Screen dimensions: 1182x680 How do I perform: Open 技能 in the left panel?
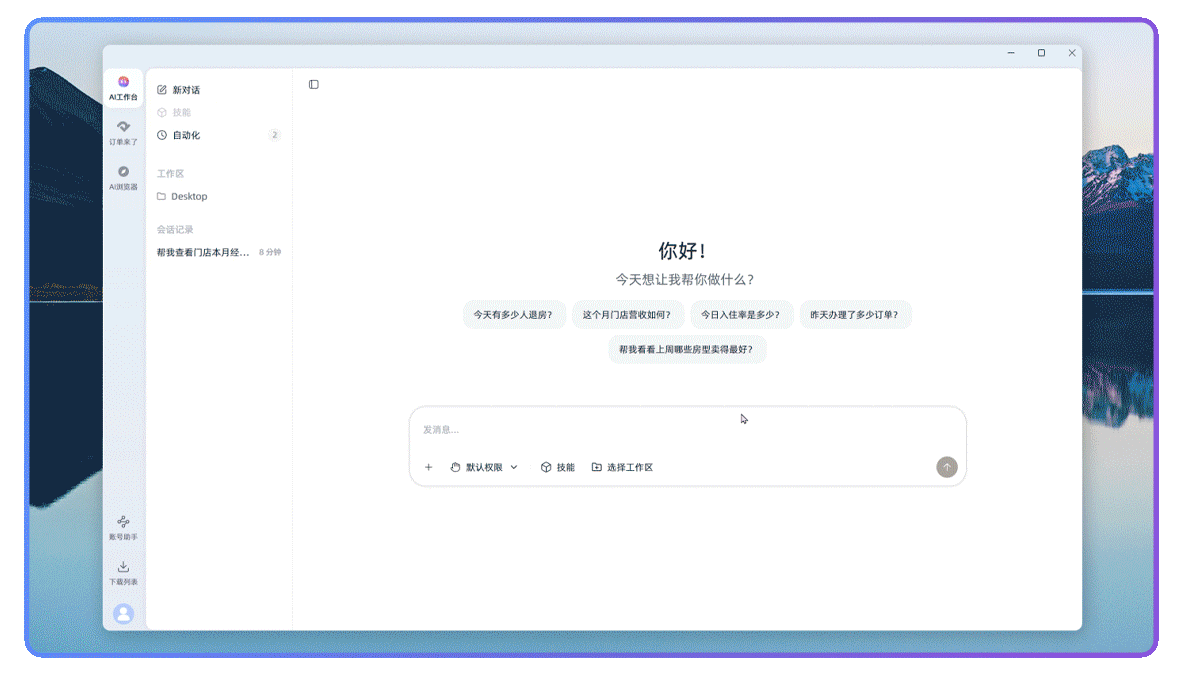[x=174, y=112]
